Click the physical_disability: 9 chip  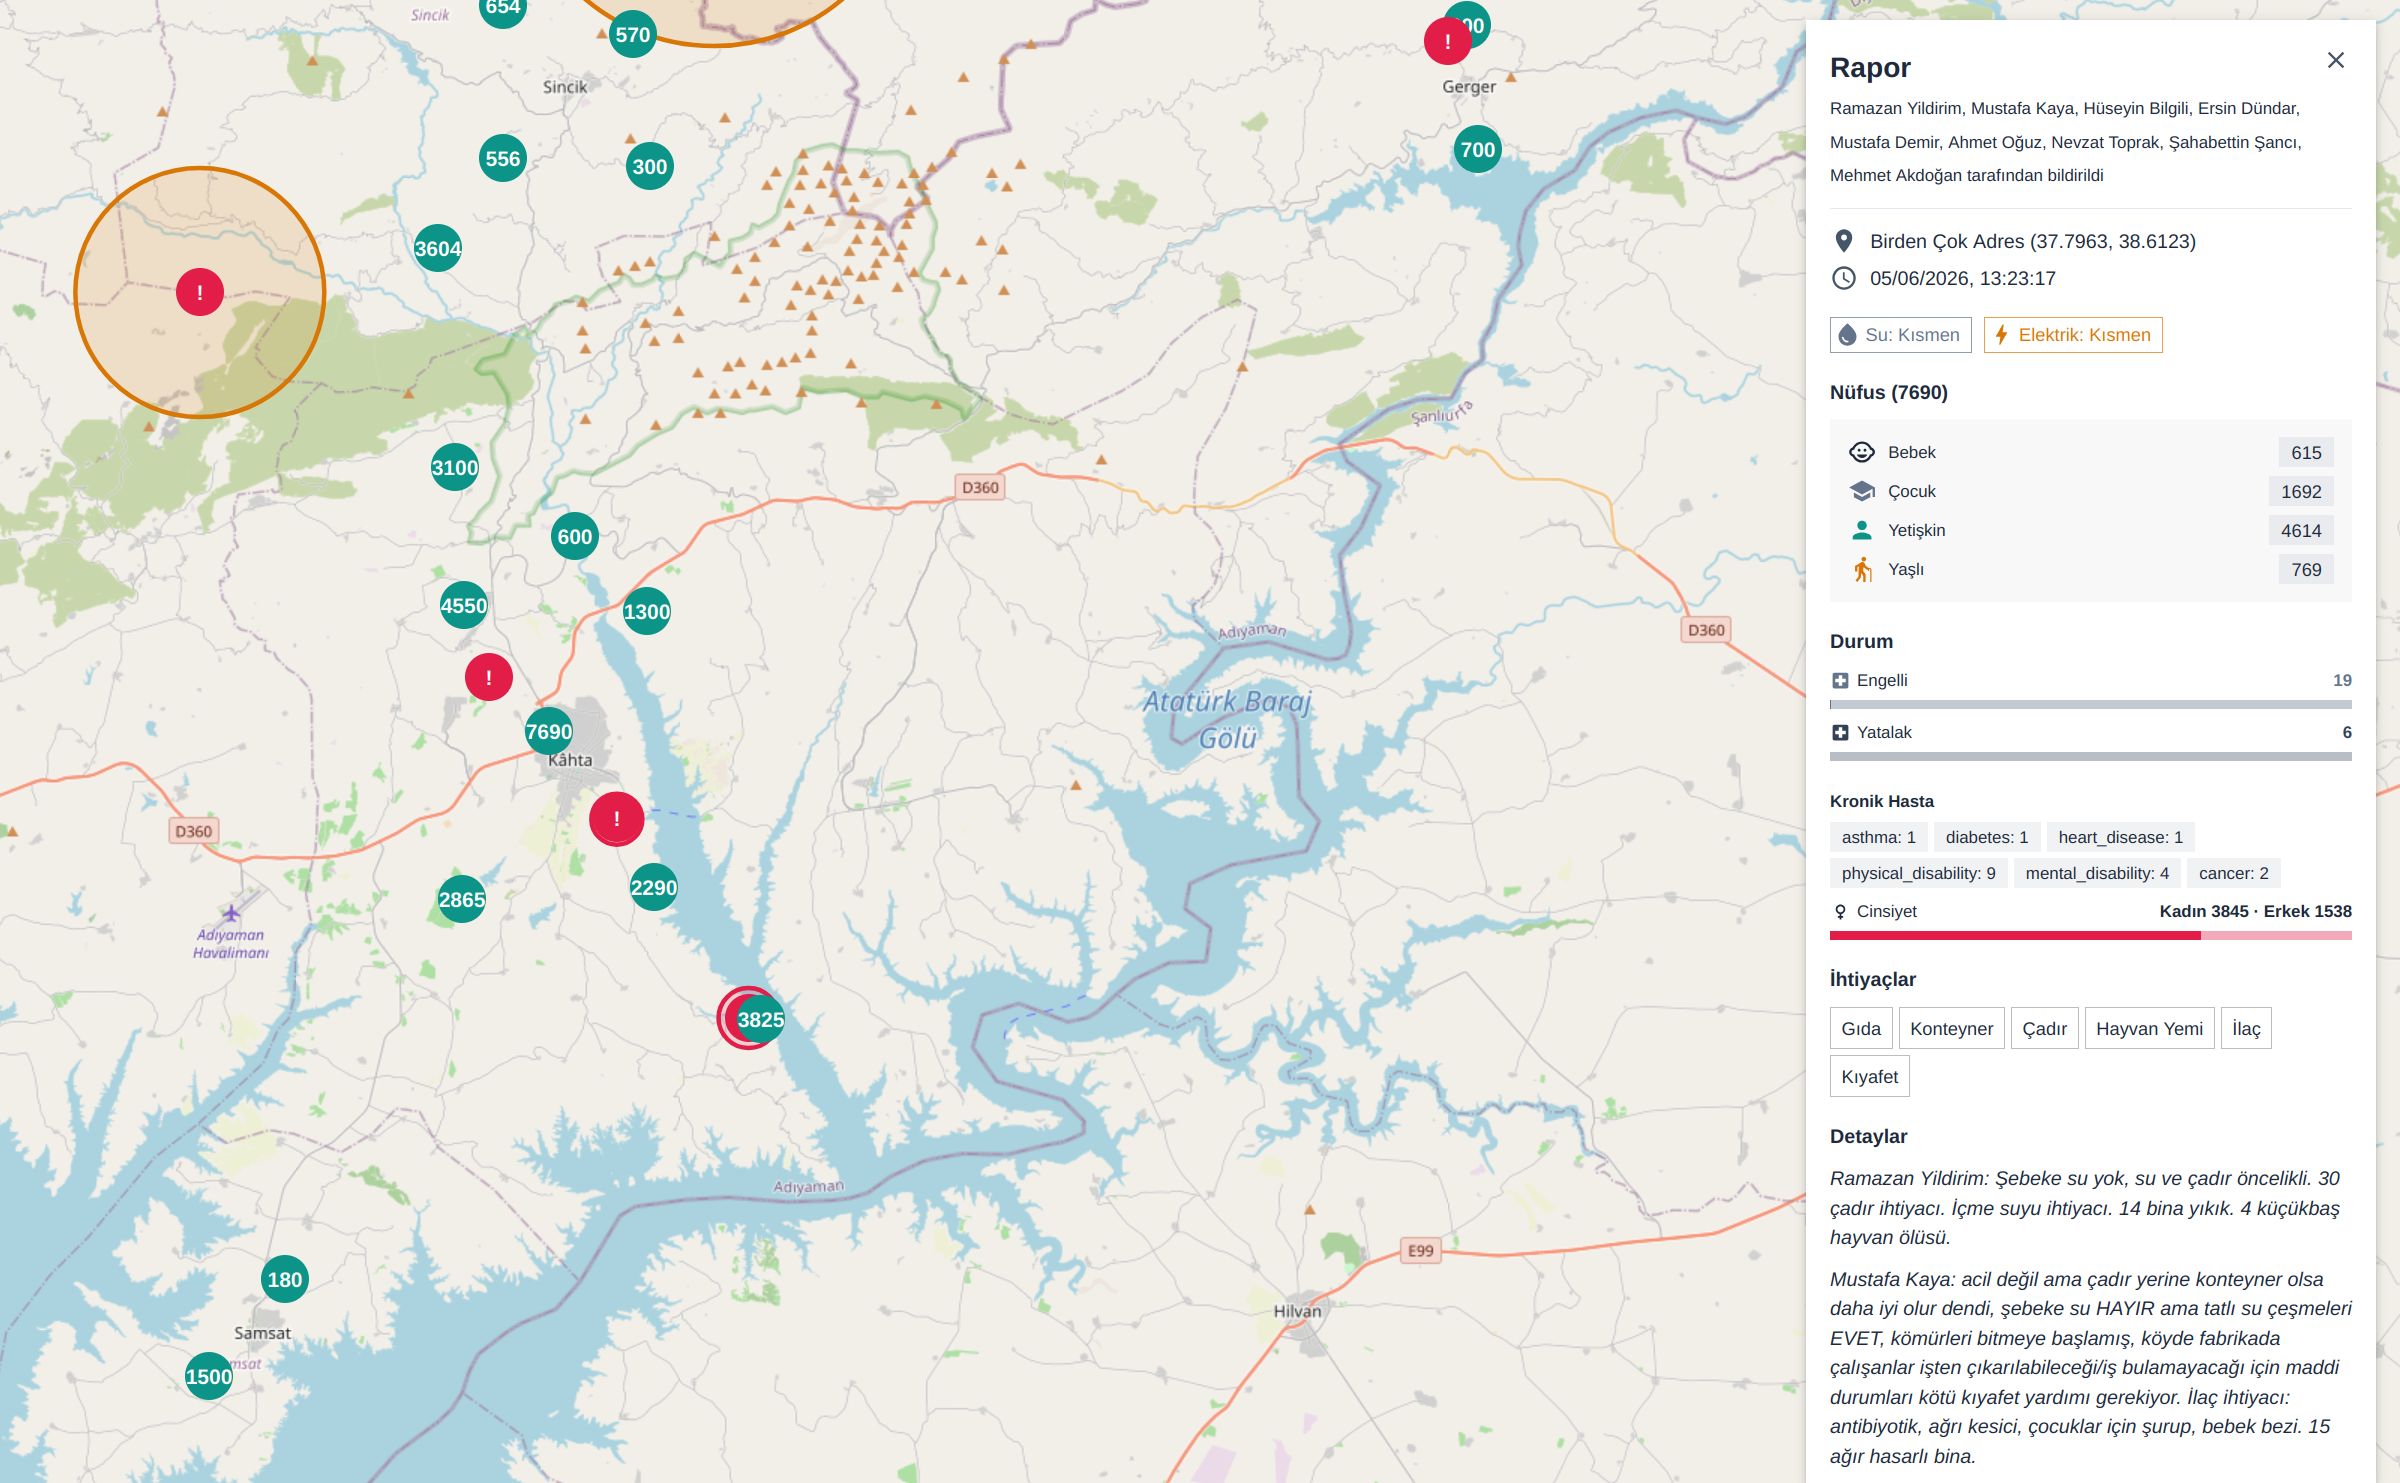pos(1918,873)
